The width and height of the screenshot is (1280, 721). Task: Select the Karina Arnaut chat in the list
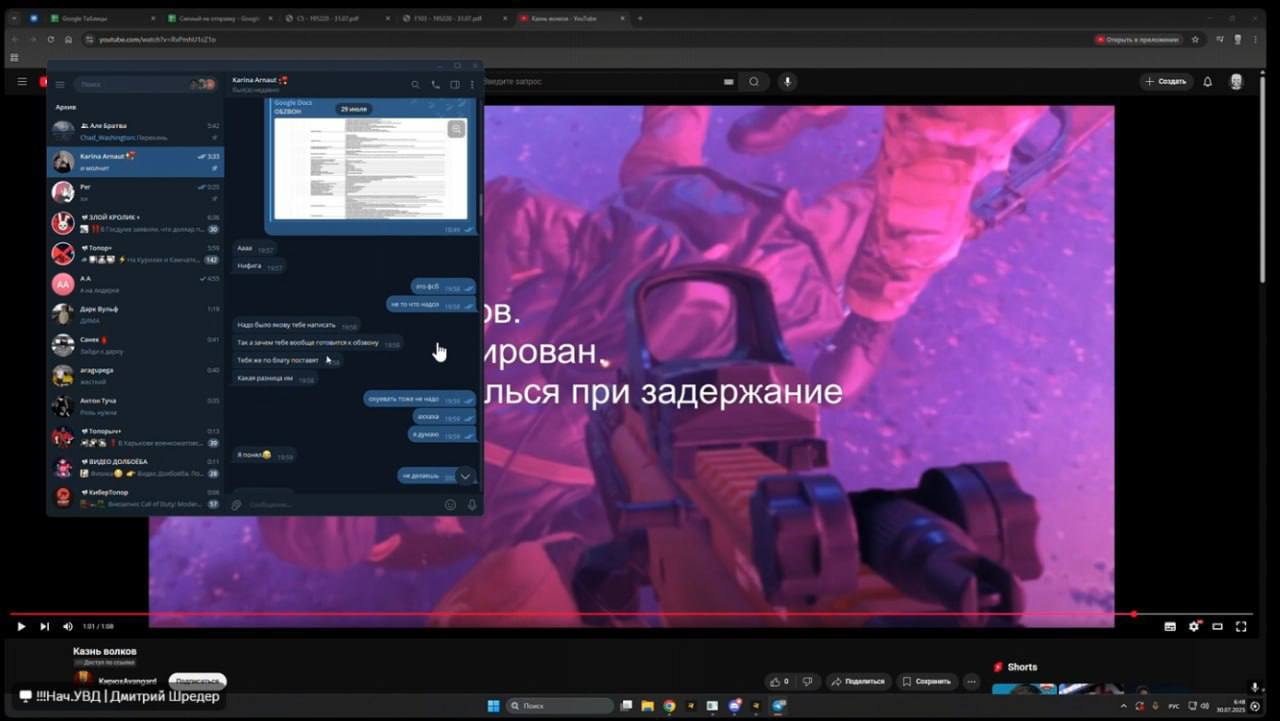[135, 162]
